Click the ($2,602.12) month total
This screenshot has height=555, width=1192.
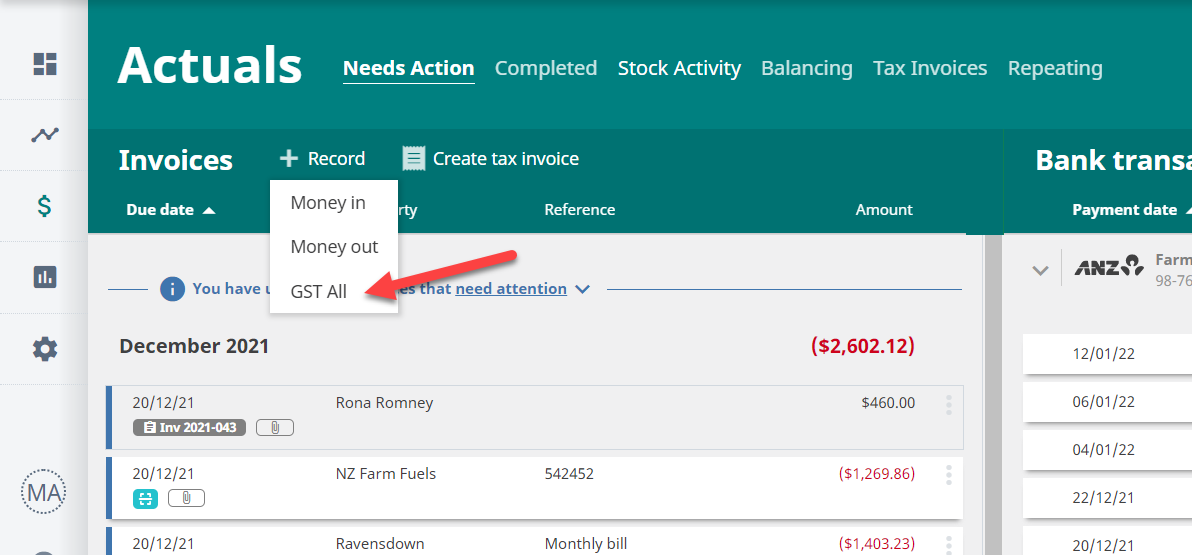(x=862, y=346)
